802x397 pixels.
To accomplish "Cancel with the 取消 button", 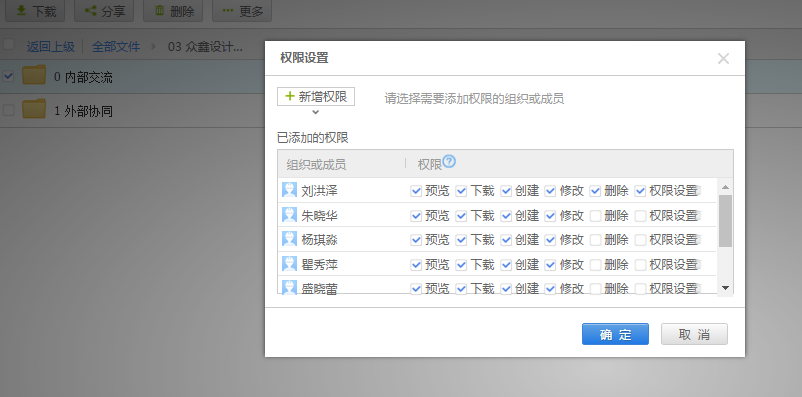I will point(694,334).
